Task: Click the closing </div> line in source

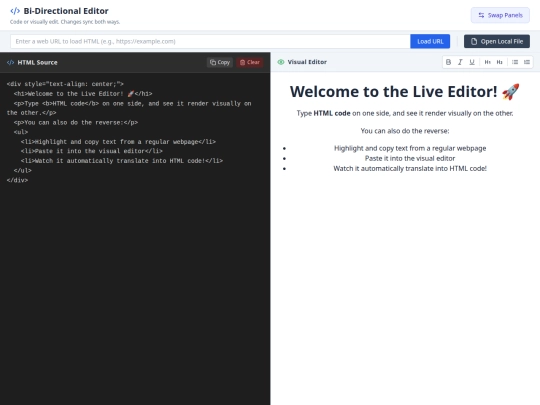Action: tap(17, 180)
